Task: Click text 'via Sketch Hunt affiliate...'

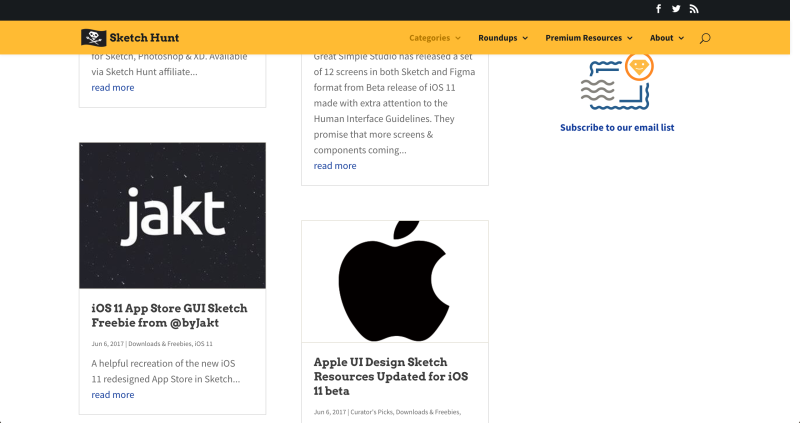Action: [144, 72]
